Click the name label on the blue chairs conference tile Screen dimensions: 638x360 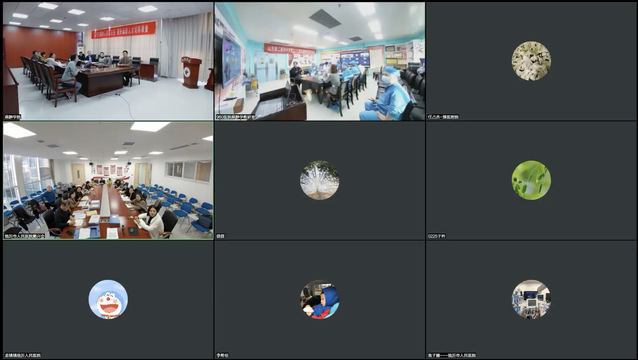(x=24, y=236)
